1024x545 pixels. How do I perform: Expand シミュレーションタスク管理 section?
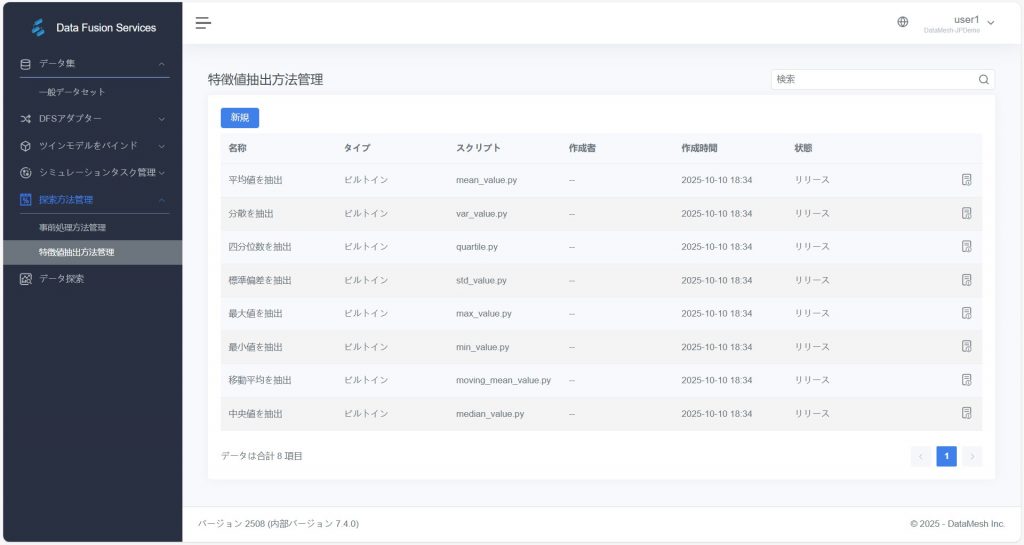click(92, 172)
